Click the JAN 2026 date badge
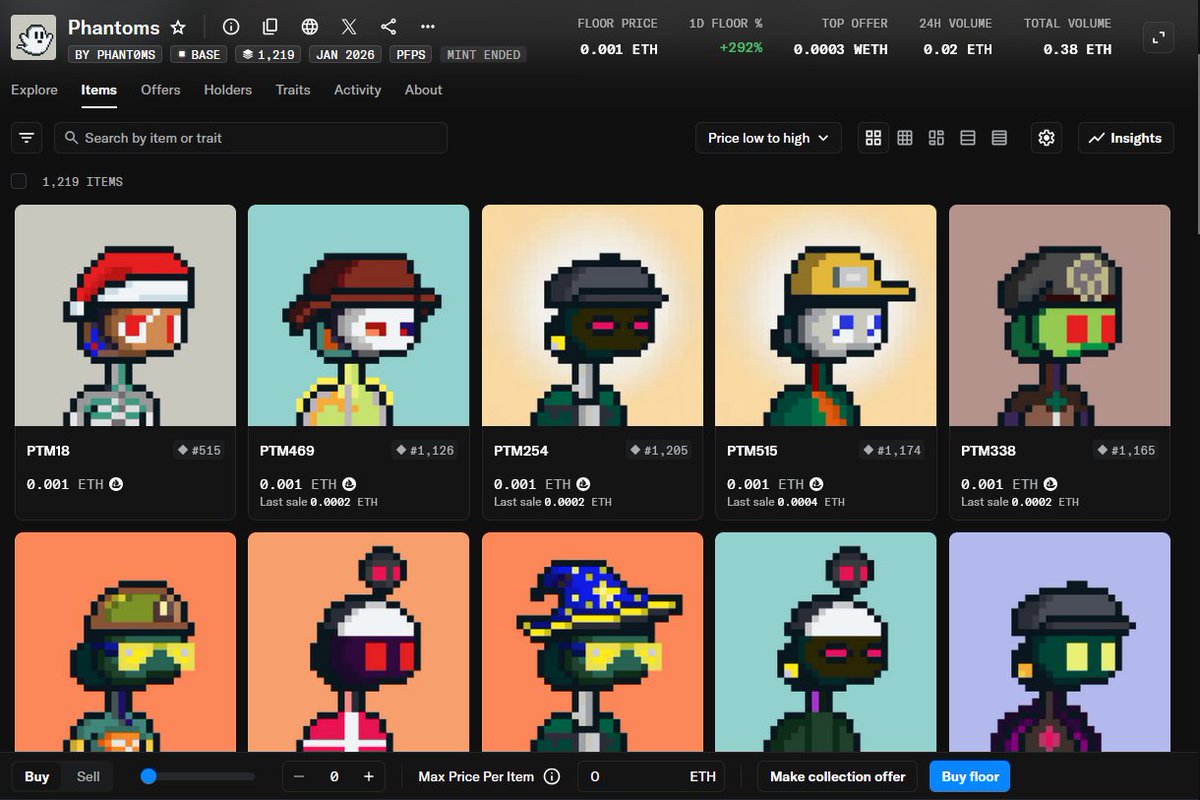 click(345, 54)
